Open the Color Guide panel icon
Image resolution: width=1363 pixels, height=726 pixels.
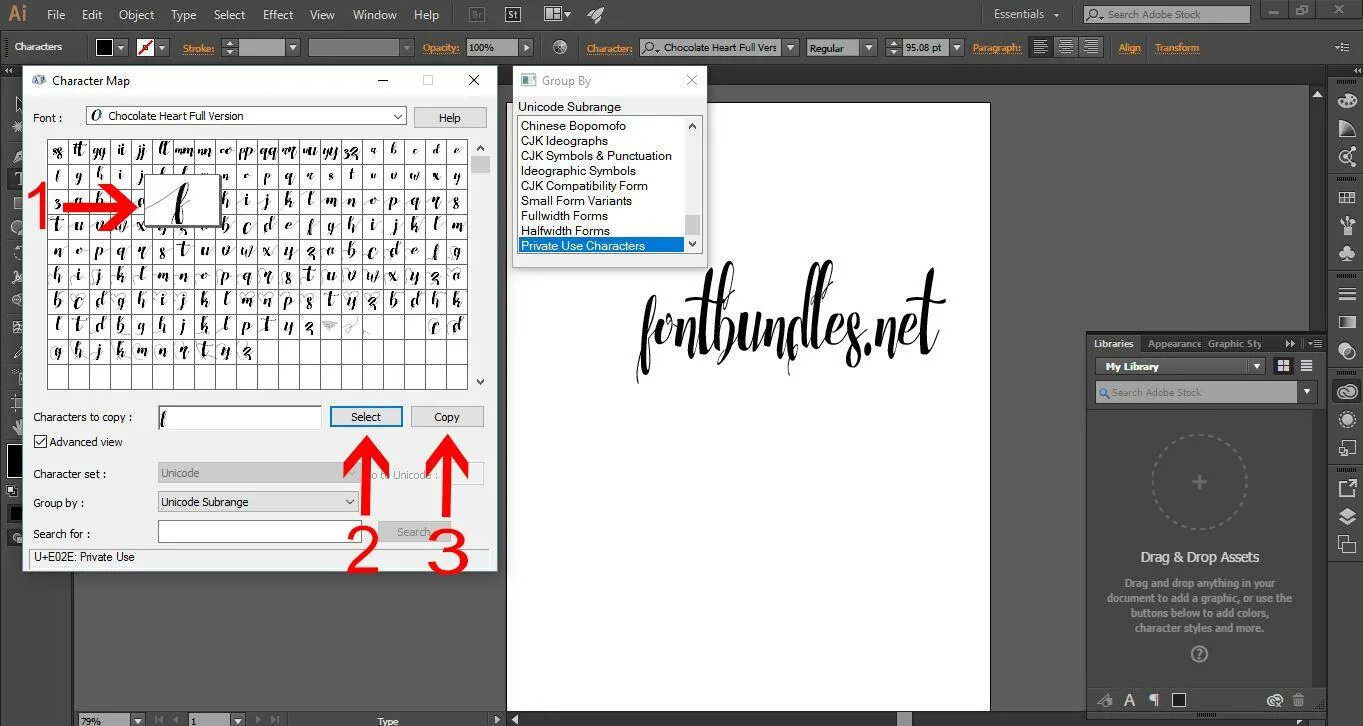pyautogui.click(x=1347, y=129)
